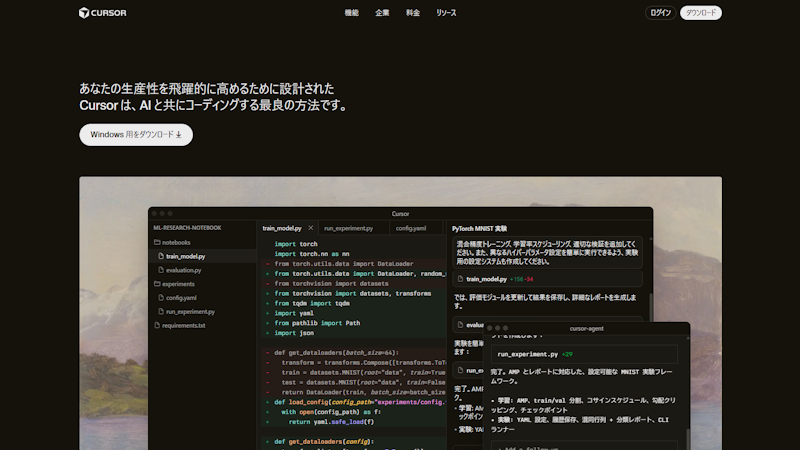Click the chat panel scrollbar
Screen dimensions: 800x450
[650, 305]
